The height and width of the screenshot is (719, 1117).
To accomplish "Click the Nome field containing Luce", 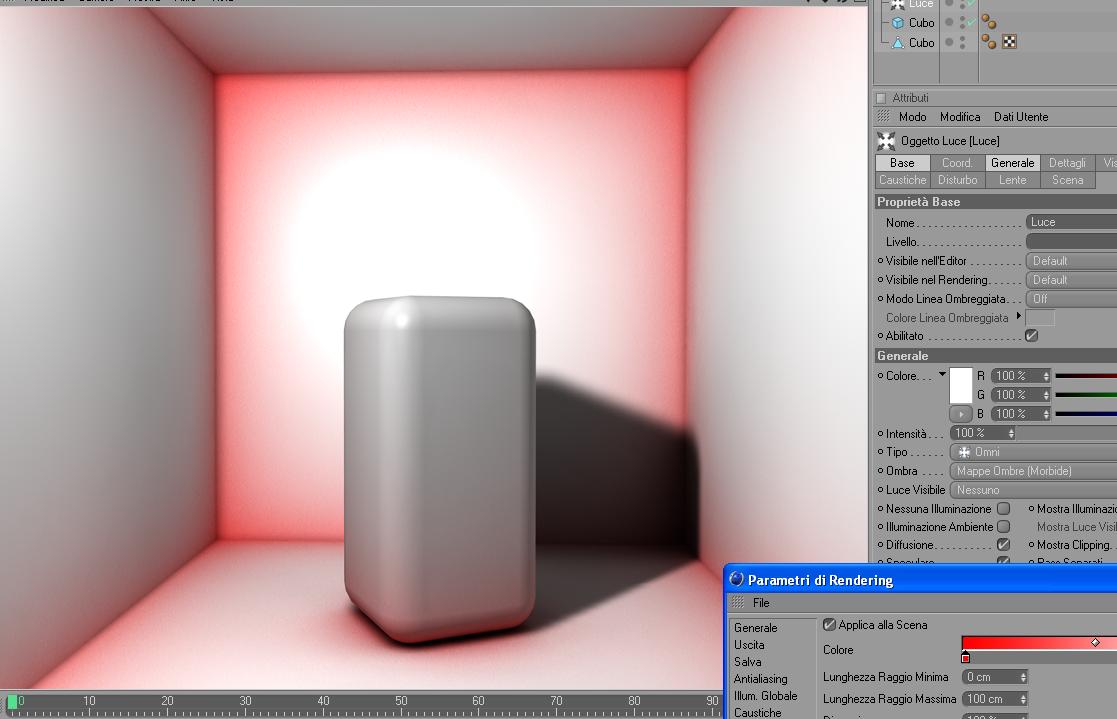I will [1071, 222].
